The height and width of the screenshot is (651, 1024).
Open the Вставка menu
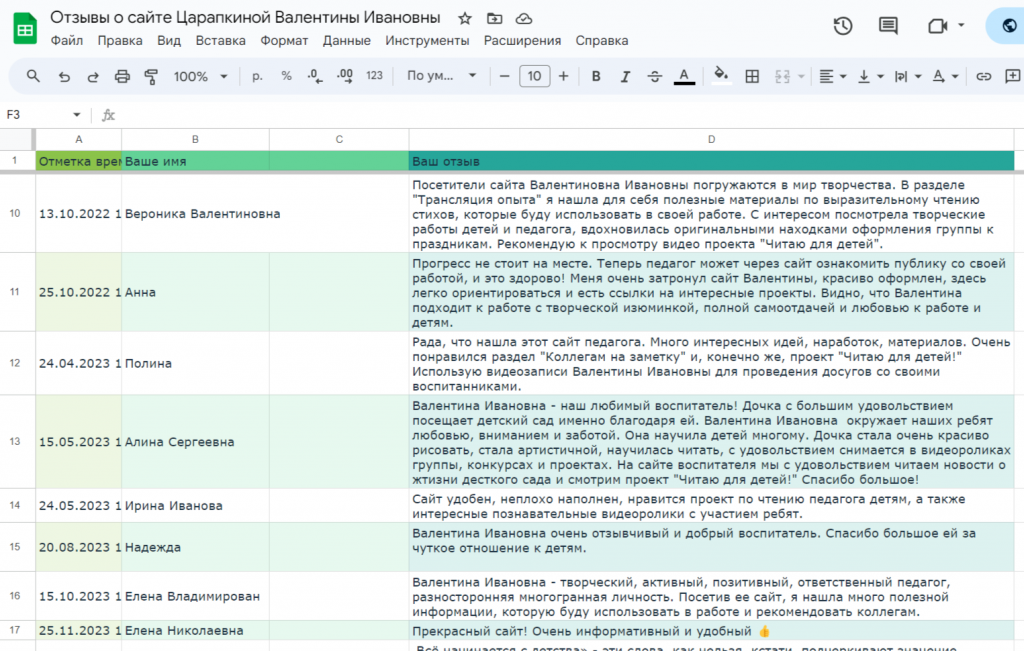point(220,41)
